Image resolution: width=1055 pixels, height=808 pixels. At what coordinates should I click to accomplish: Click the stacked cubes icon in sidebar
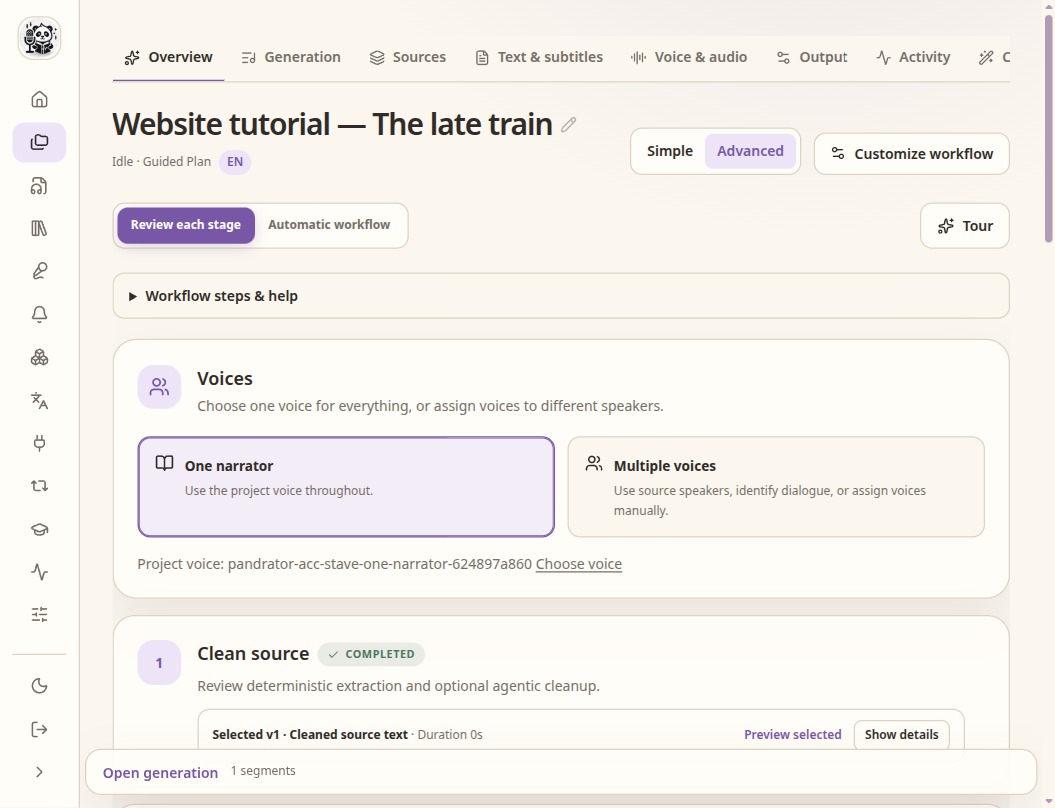39,357
